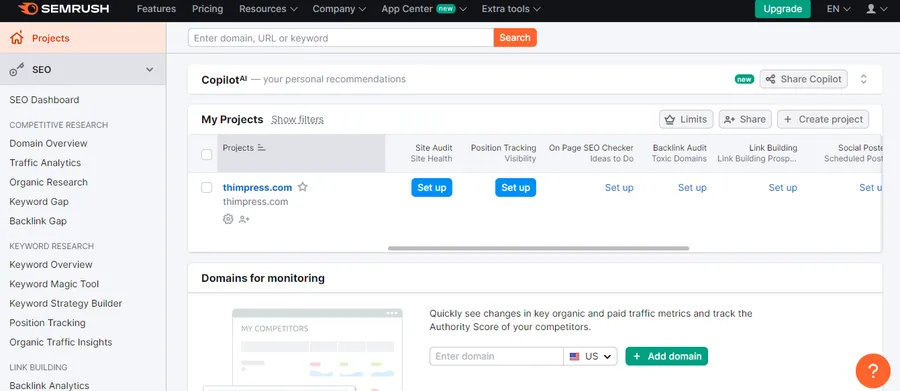Open Keyword Overview in sidebar

tap(51, 265)
